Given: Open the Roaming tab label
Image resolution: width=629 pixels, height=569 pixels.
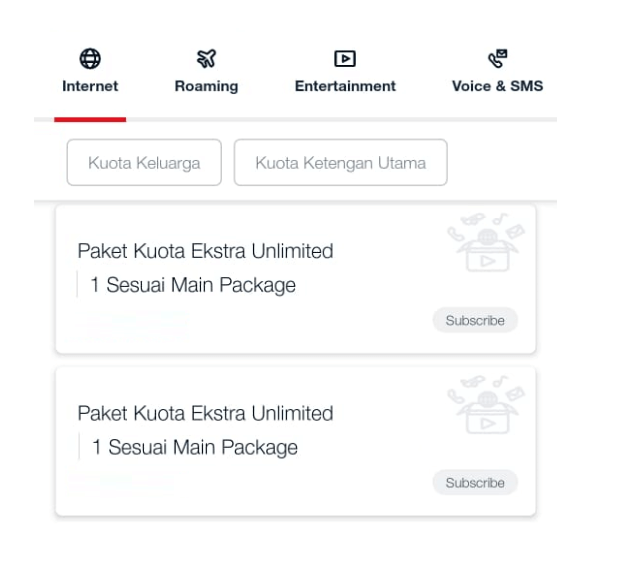Looking at the screenshot, I should pyautogui.click(x=206, y=86).
